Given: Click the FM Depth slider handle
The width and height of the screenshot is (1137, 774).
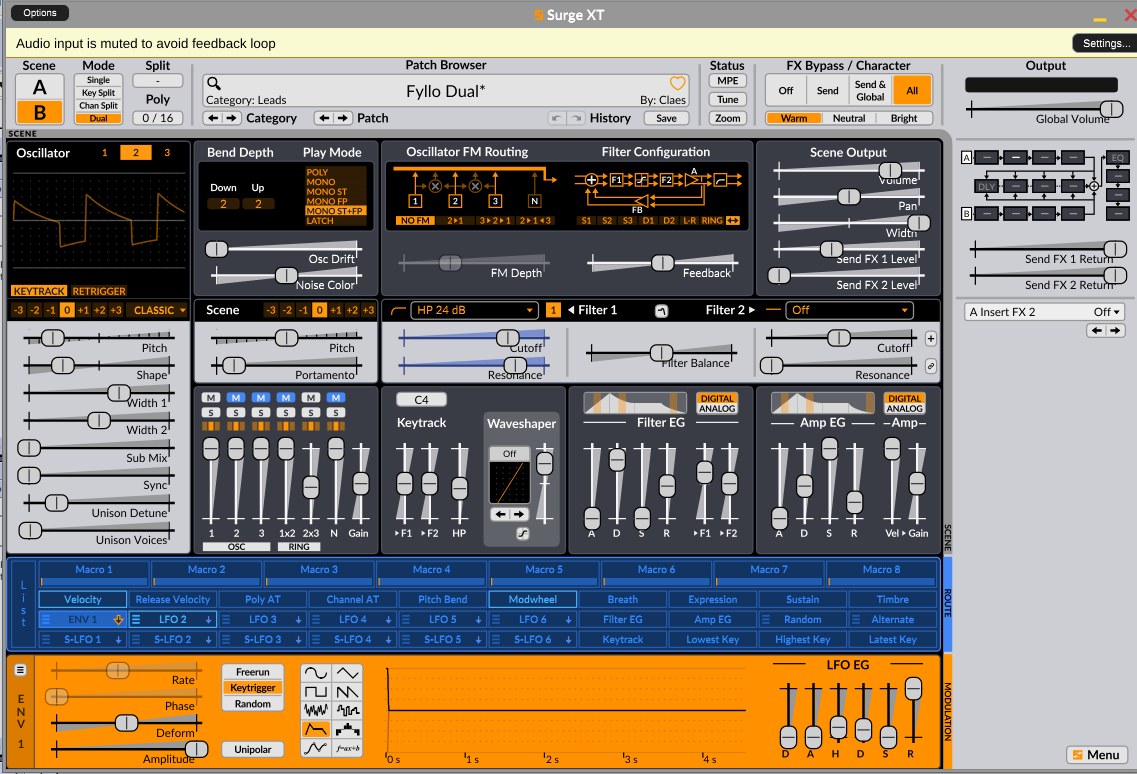Looking at the screenshot, I should pyautogui.click(x=450, y=263).
